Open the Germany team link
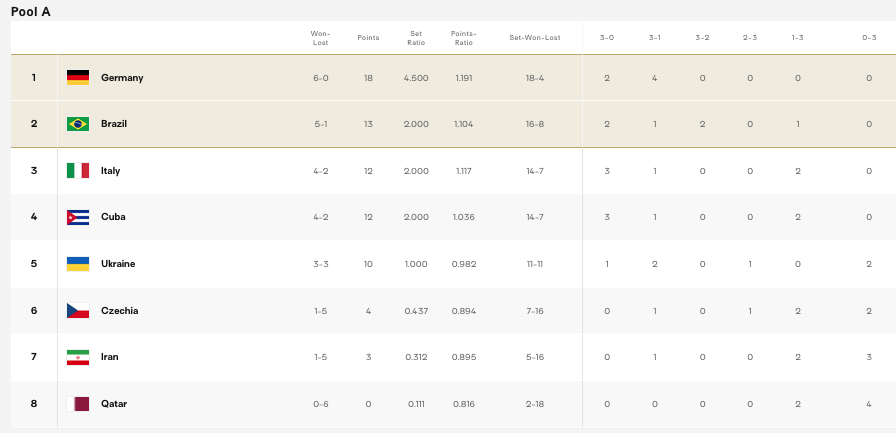This screenshot has height=433, width=896. click(122, 78)
